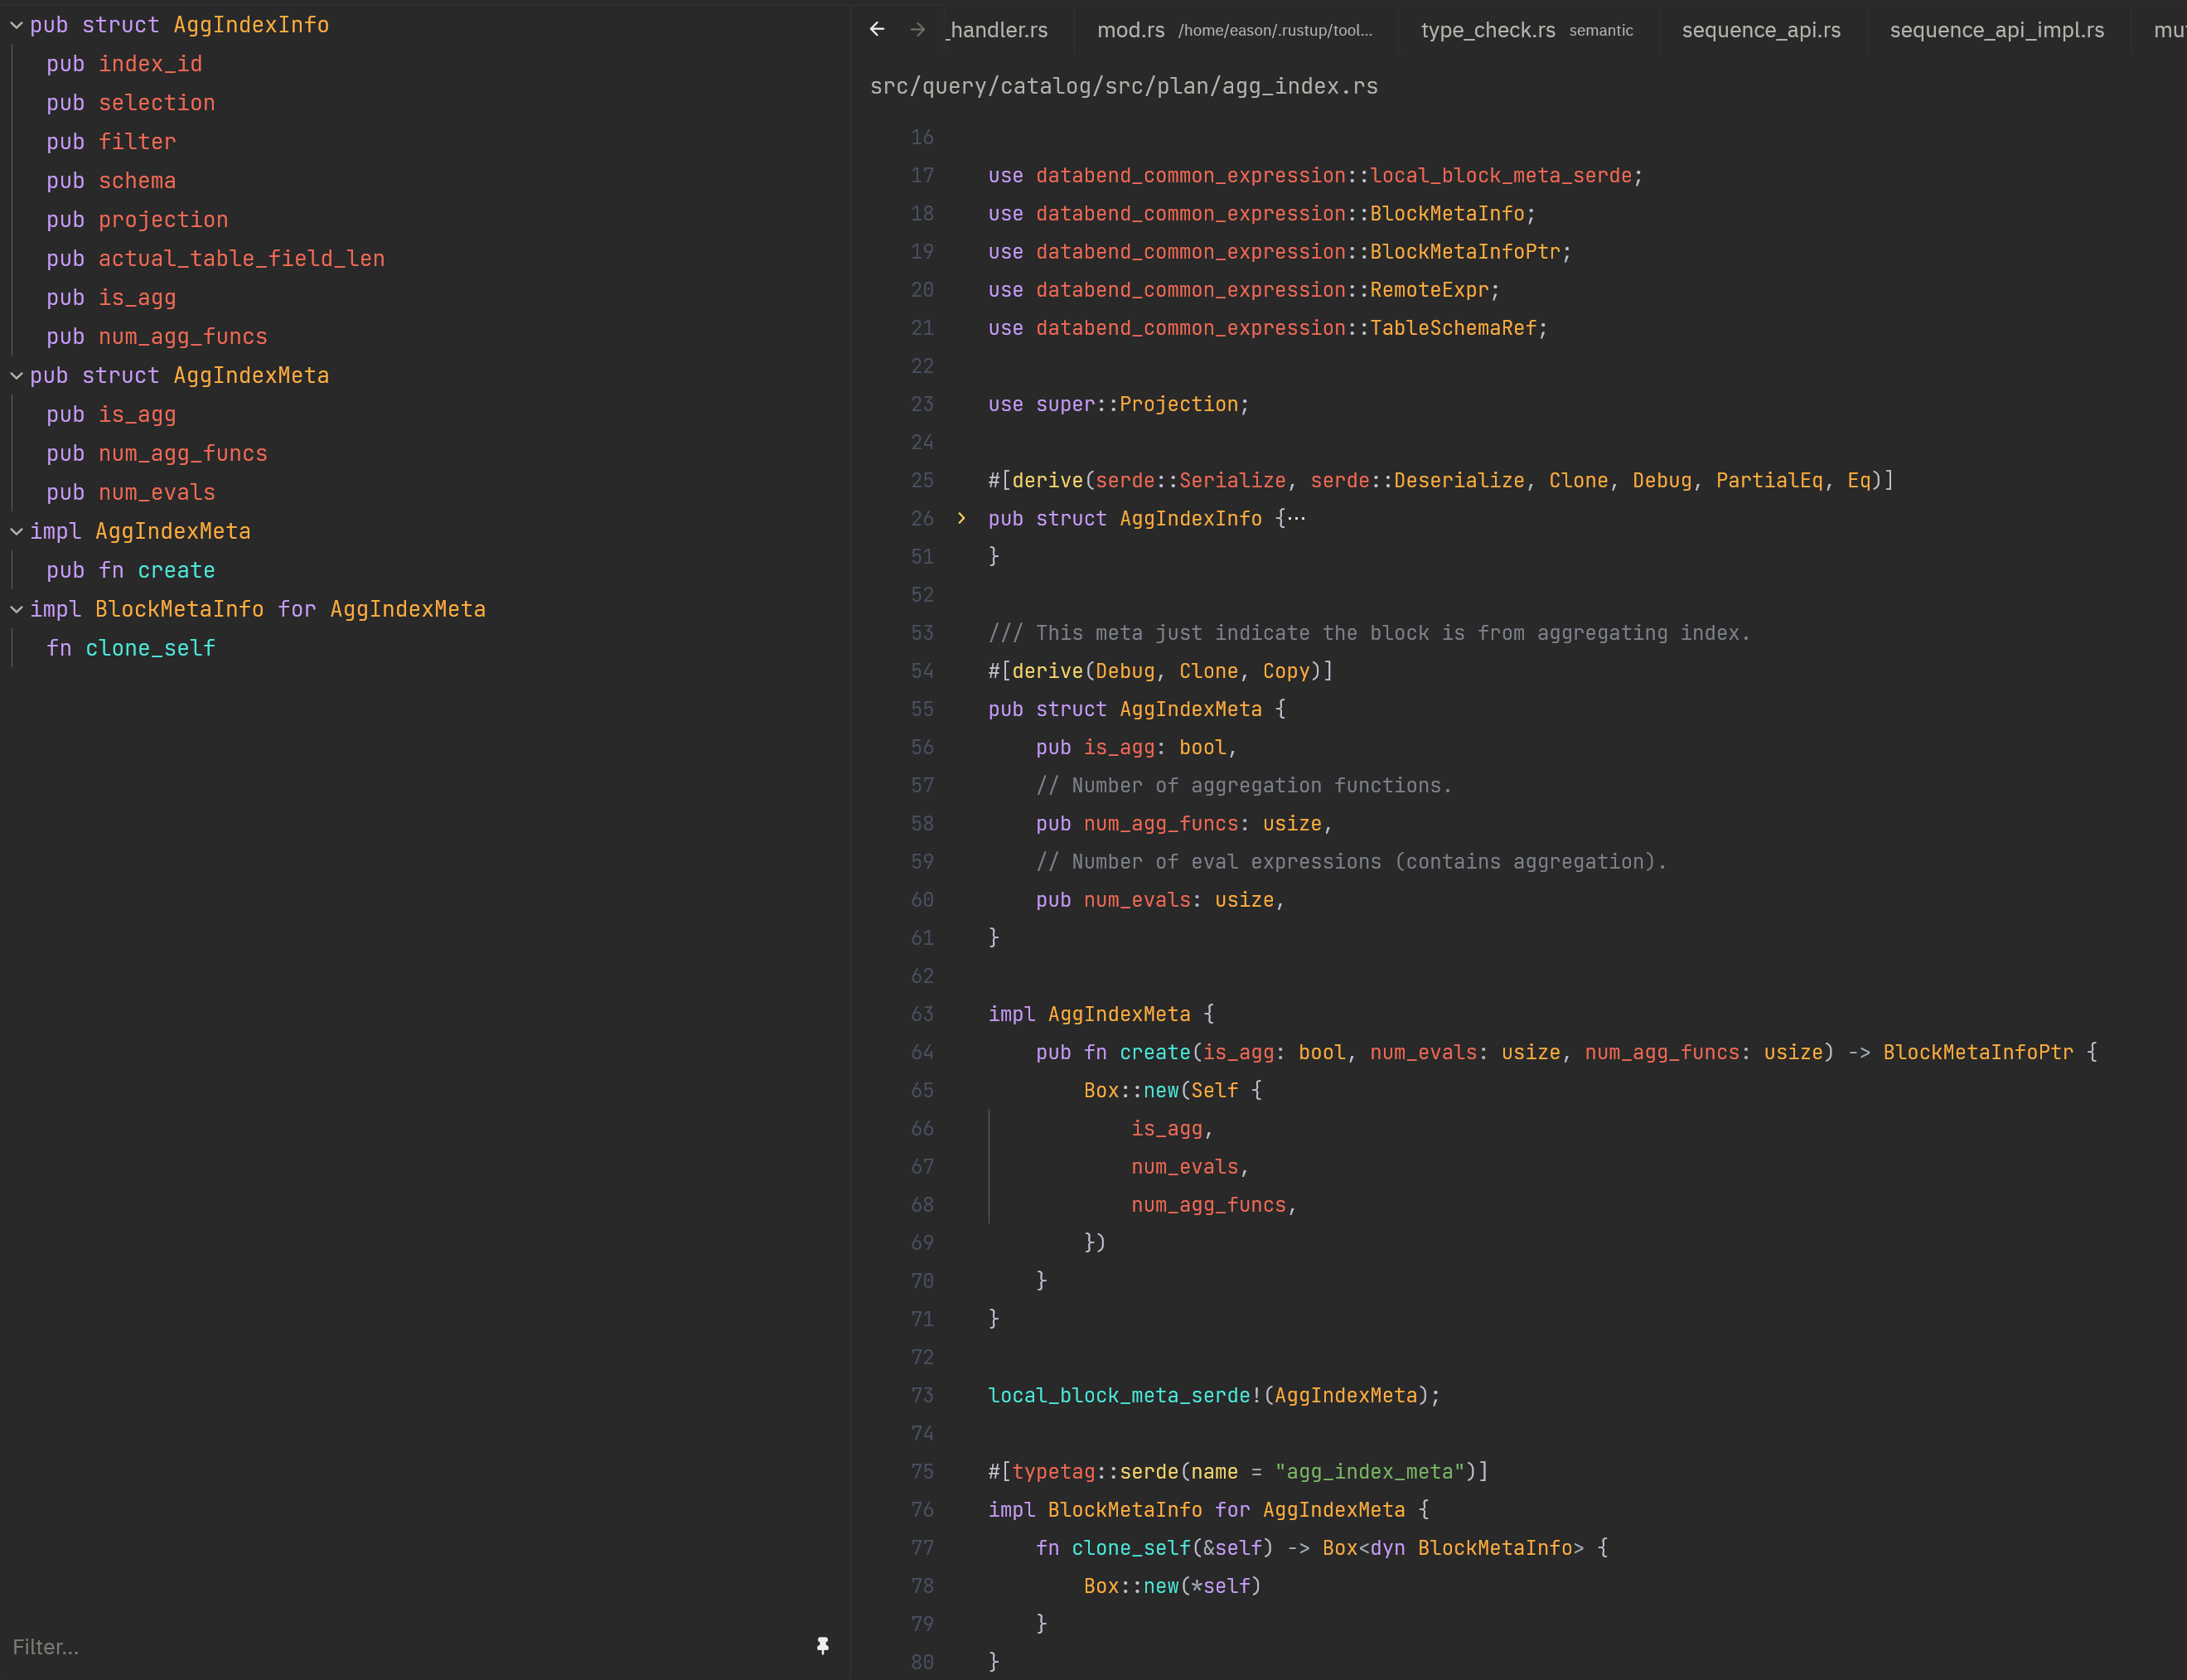The height and width of the screenshot is (1680, 2187).
Task: Click RemoteExpr import on line 20
Action: click(1430, 290)
